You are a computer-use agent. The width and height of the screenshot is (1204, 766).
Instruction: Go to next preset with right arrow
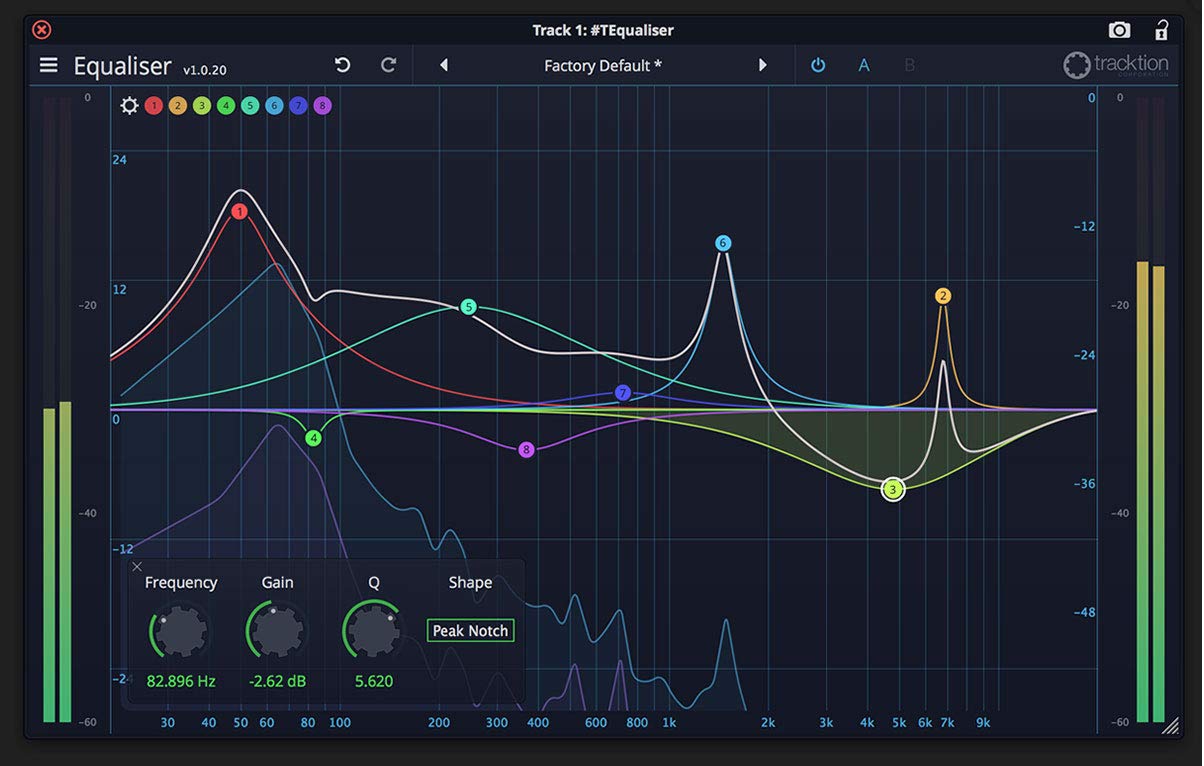[763, 65]
